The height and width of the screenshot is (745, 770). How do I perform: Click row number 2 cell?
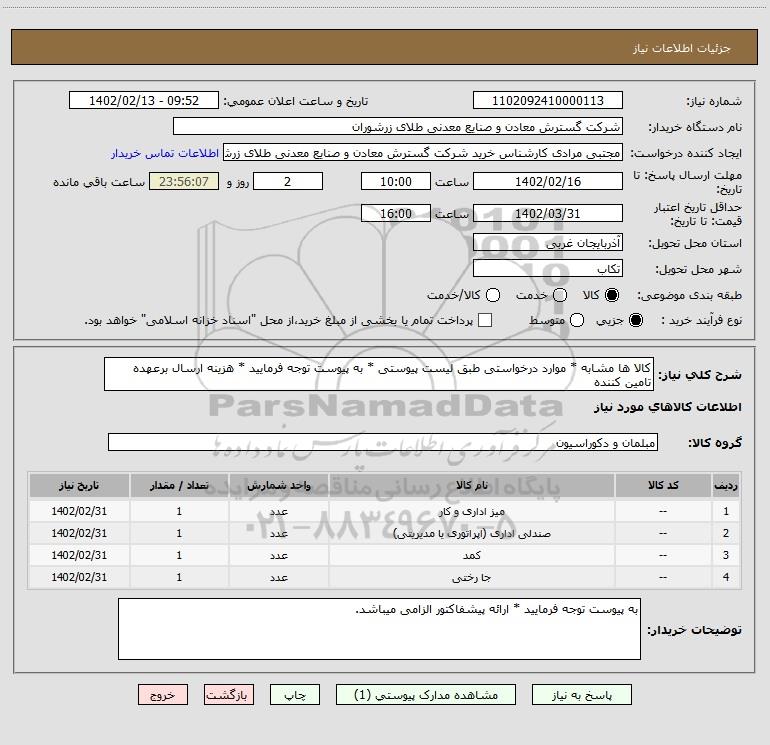click(726, 533)
